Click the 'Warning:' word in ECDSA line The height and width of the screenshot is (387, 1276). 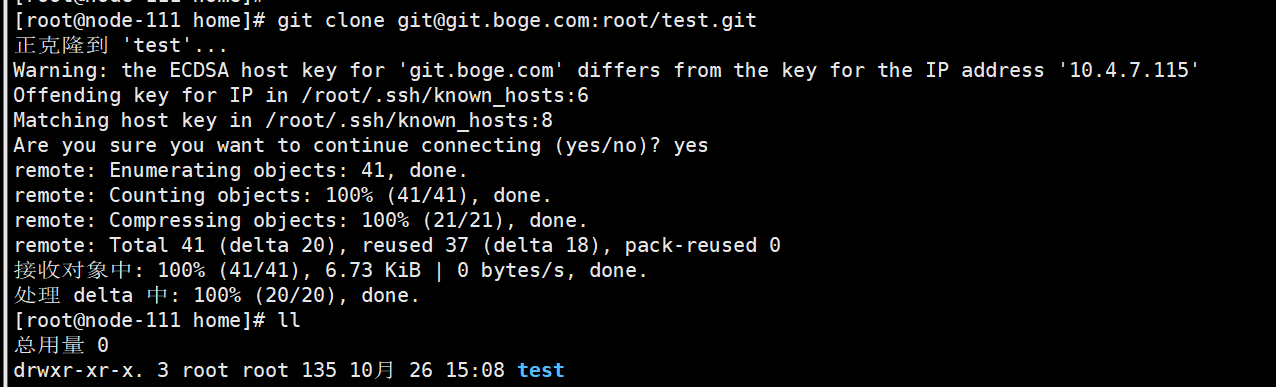[x=61, y=70]
